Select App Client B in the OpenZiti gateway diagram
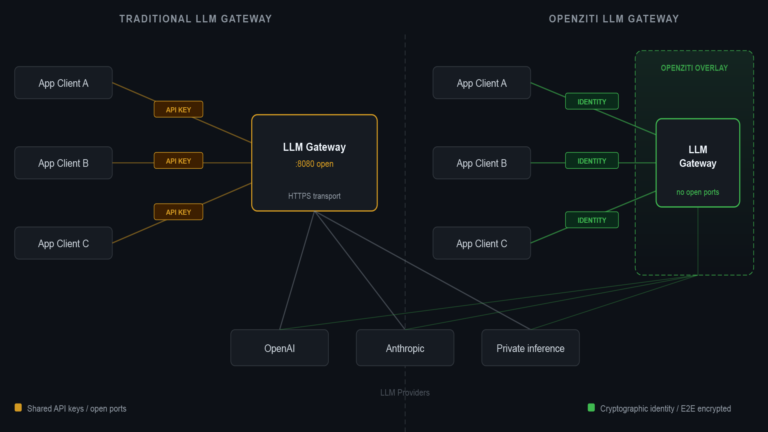768x432 pixels. click(482, 163)
